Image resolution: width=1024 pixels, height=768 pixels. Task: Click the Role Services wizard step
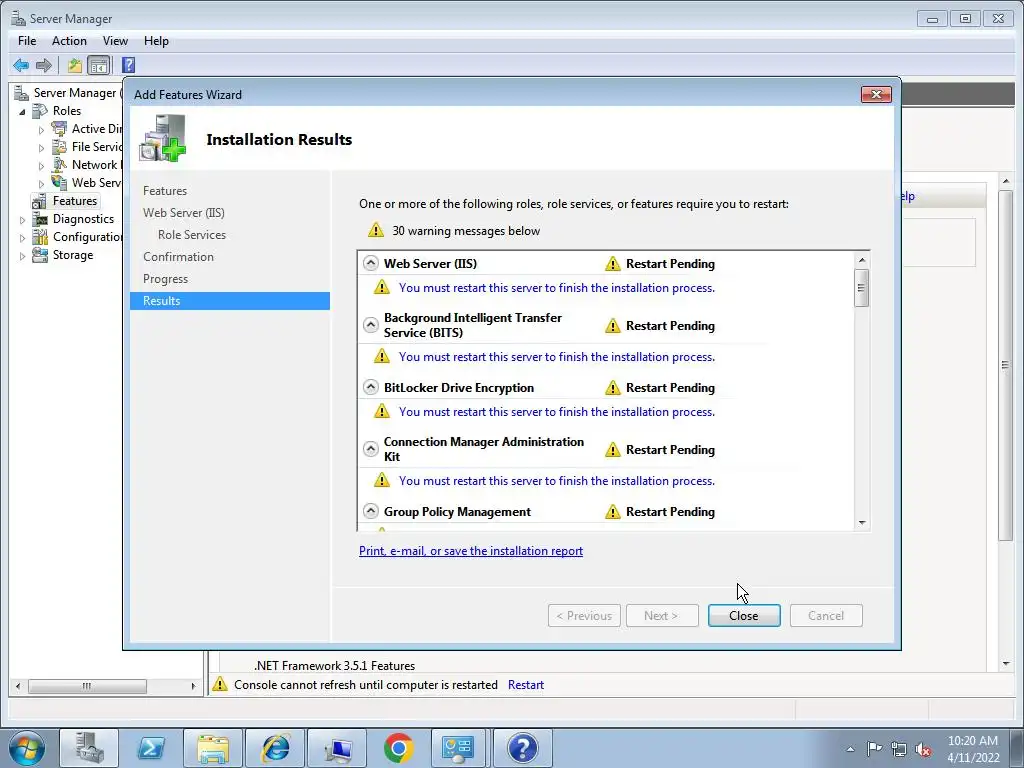click(x=191, y=234)
